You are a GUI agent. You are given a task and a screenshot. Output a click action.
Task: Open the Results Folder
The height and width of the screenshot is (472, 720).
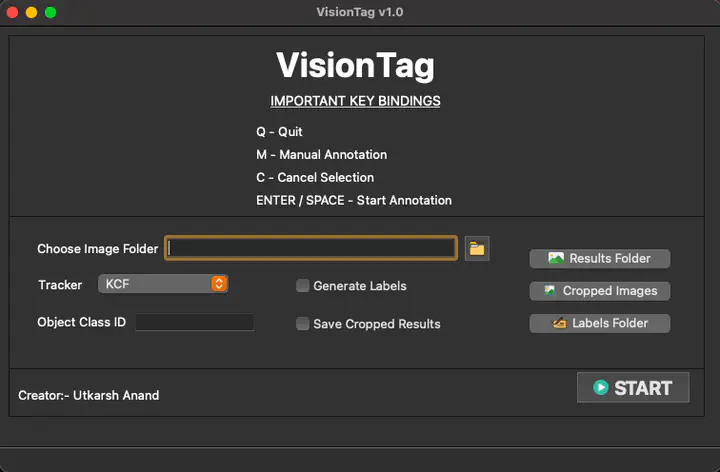(599, 258)
